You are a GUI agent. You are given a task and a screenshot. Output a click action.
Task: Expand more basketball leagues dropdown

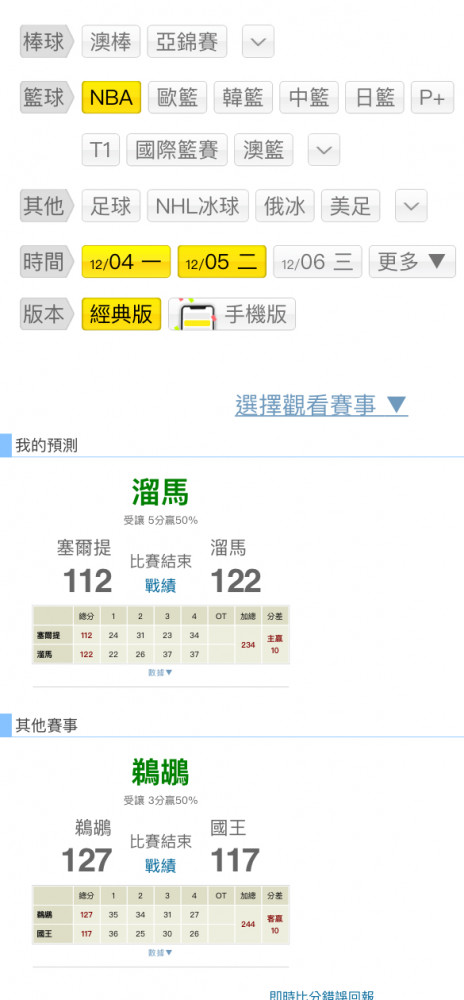(x=324, y=150)
